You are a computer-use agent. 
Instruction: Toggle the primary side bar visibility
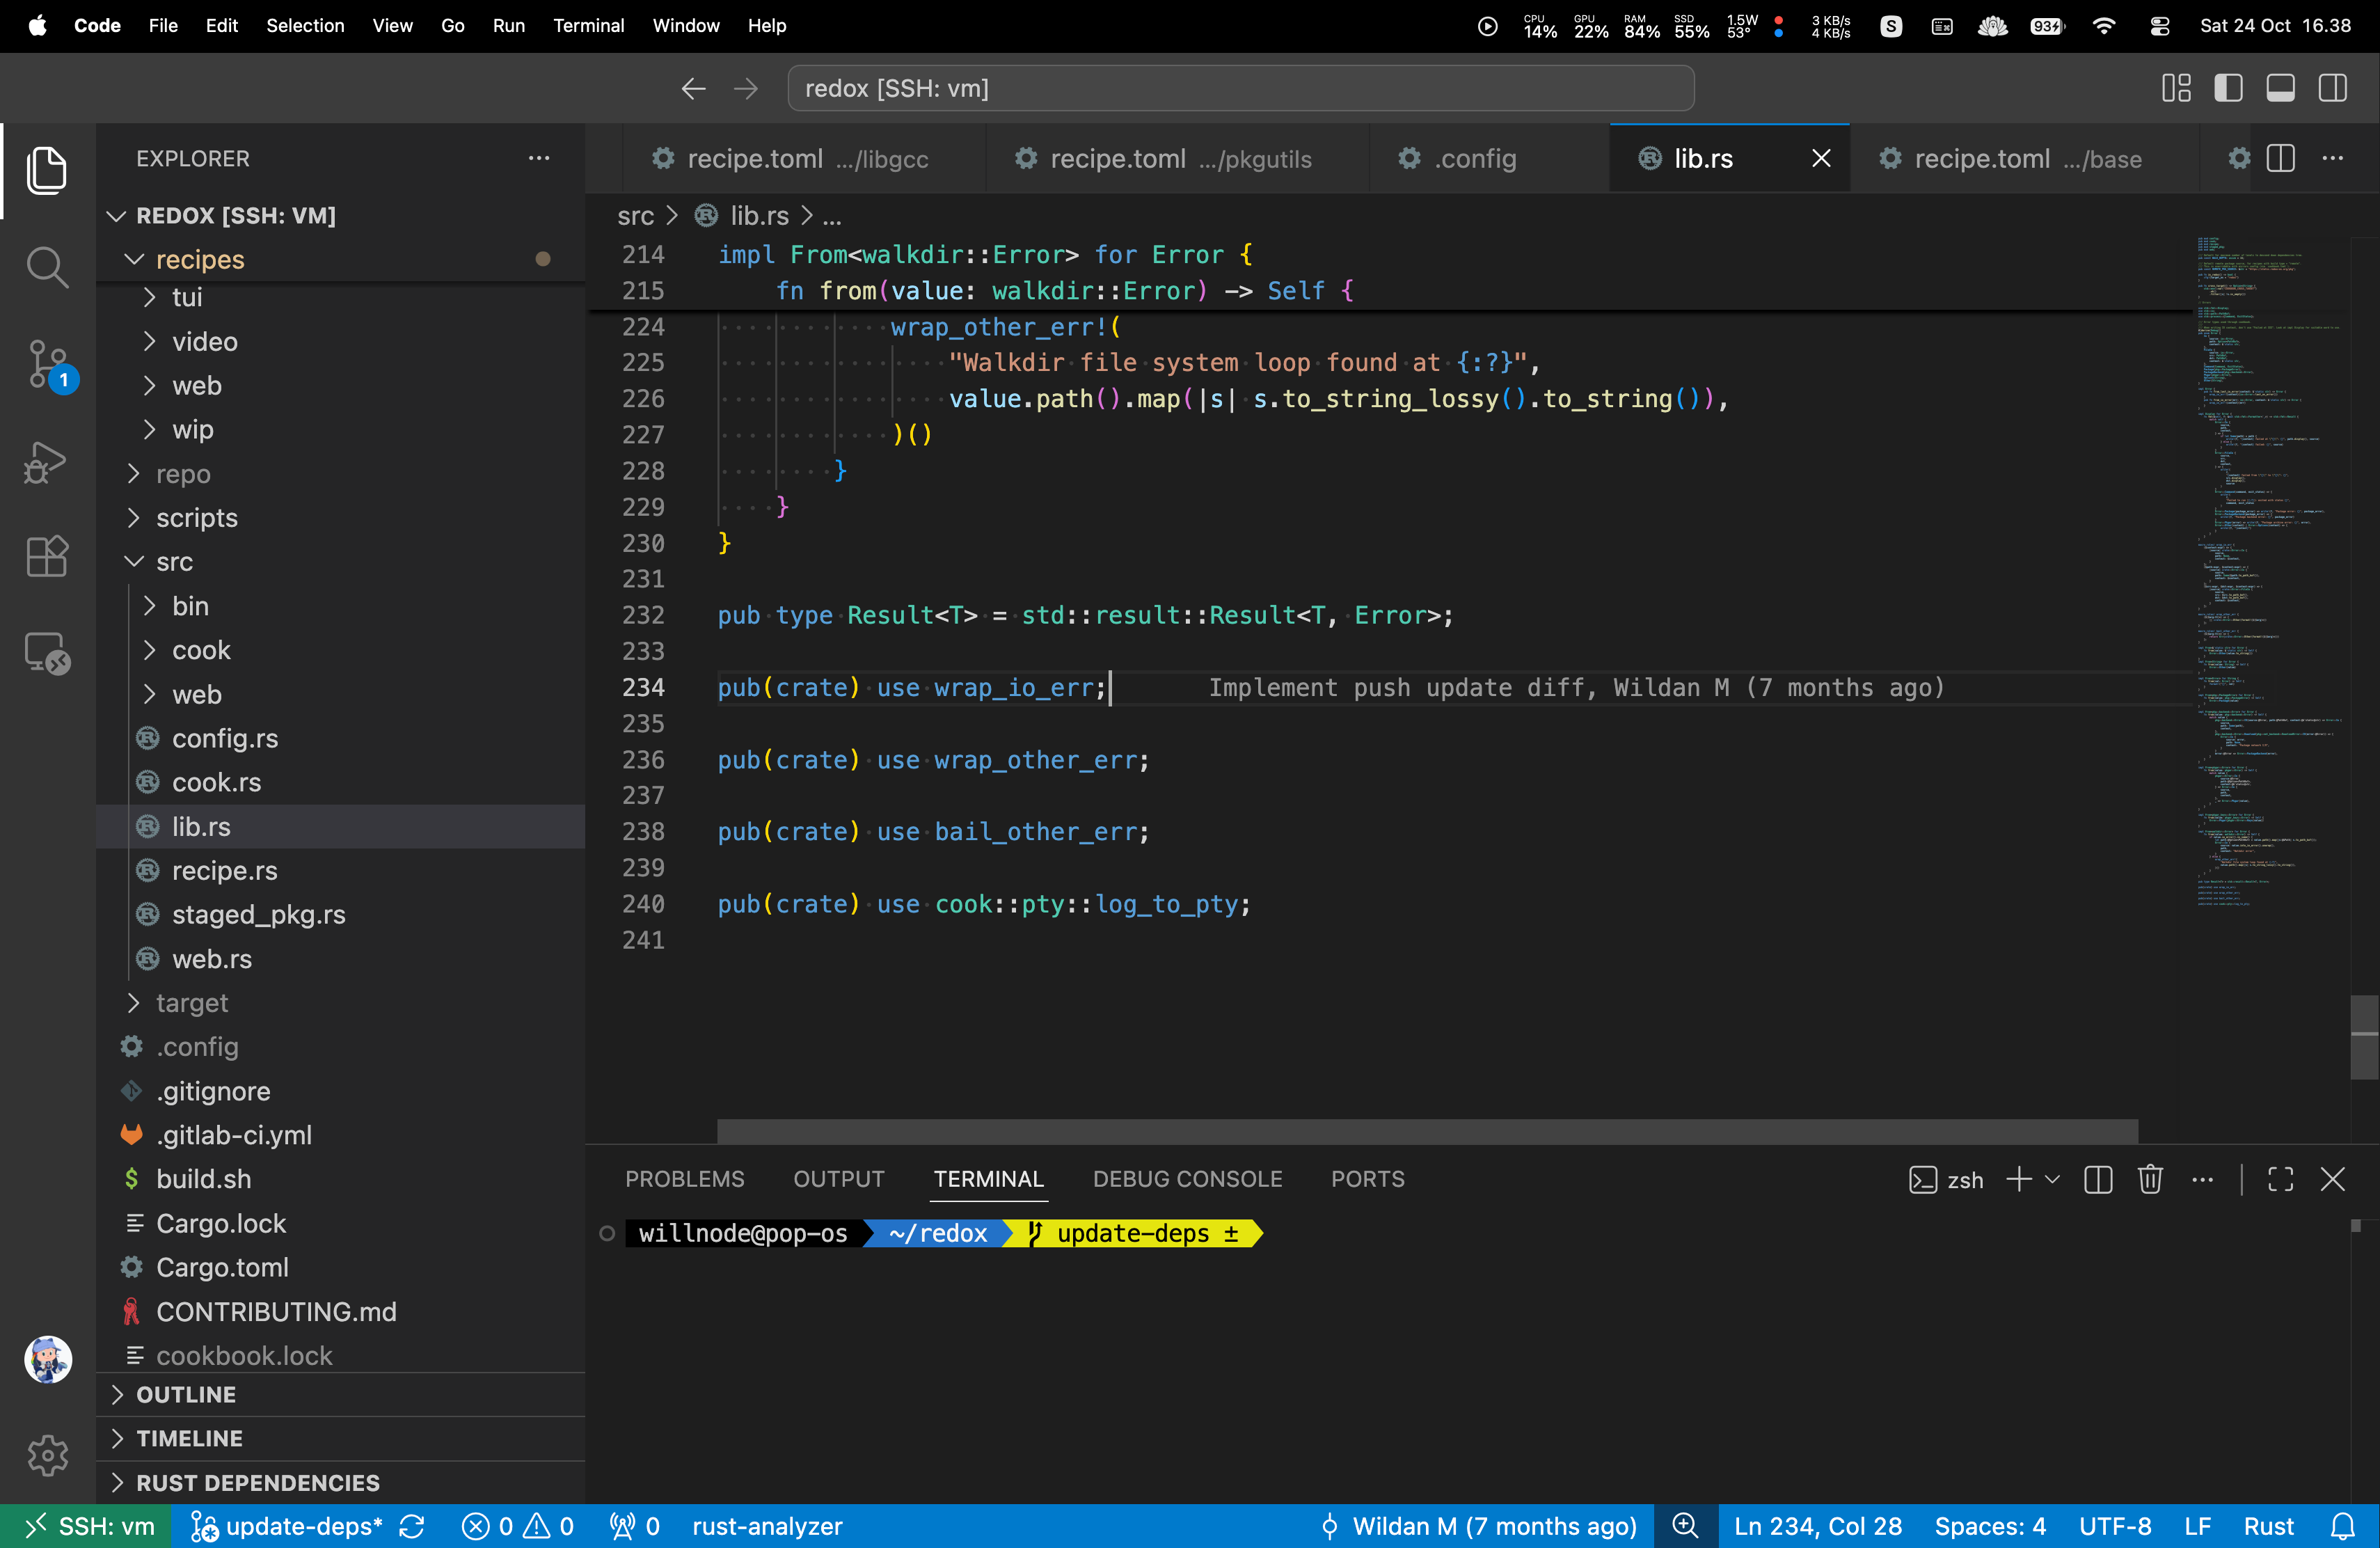(x=2228, y=89)
